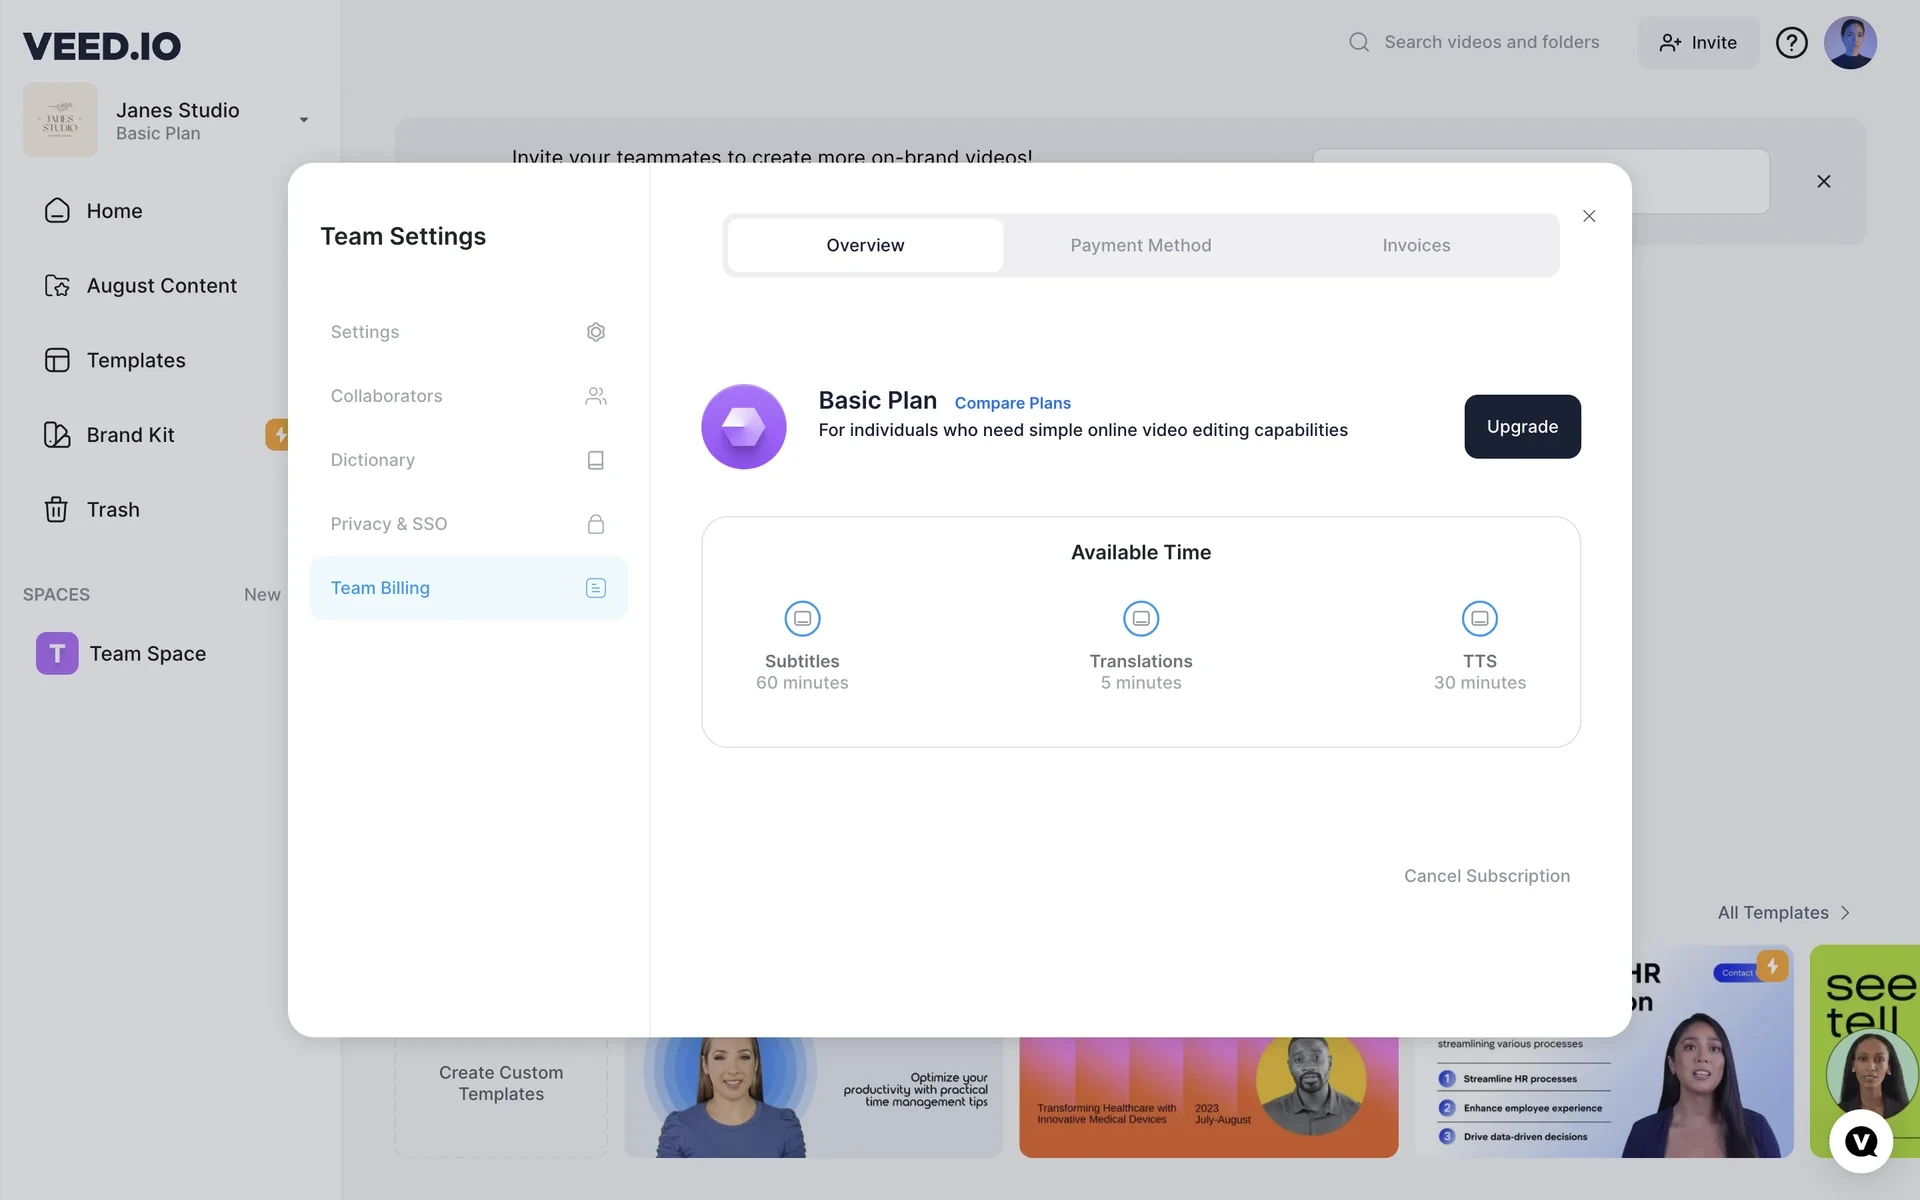Select Dictionary in Team Settings menu
Screen dimensions: 1920x1200
pyautogui.click(x=468, y=460)
